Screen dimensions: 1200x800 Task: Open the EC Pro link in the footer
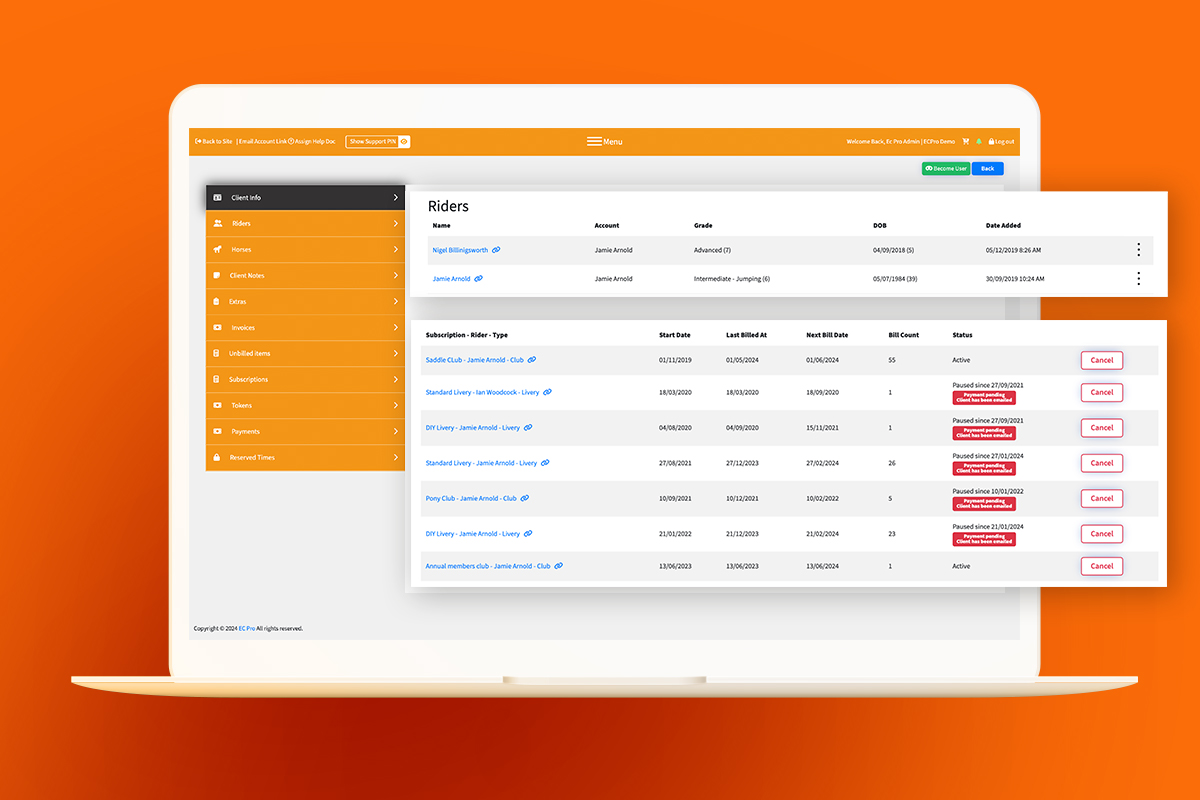click(x=245, y=628)
